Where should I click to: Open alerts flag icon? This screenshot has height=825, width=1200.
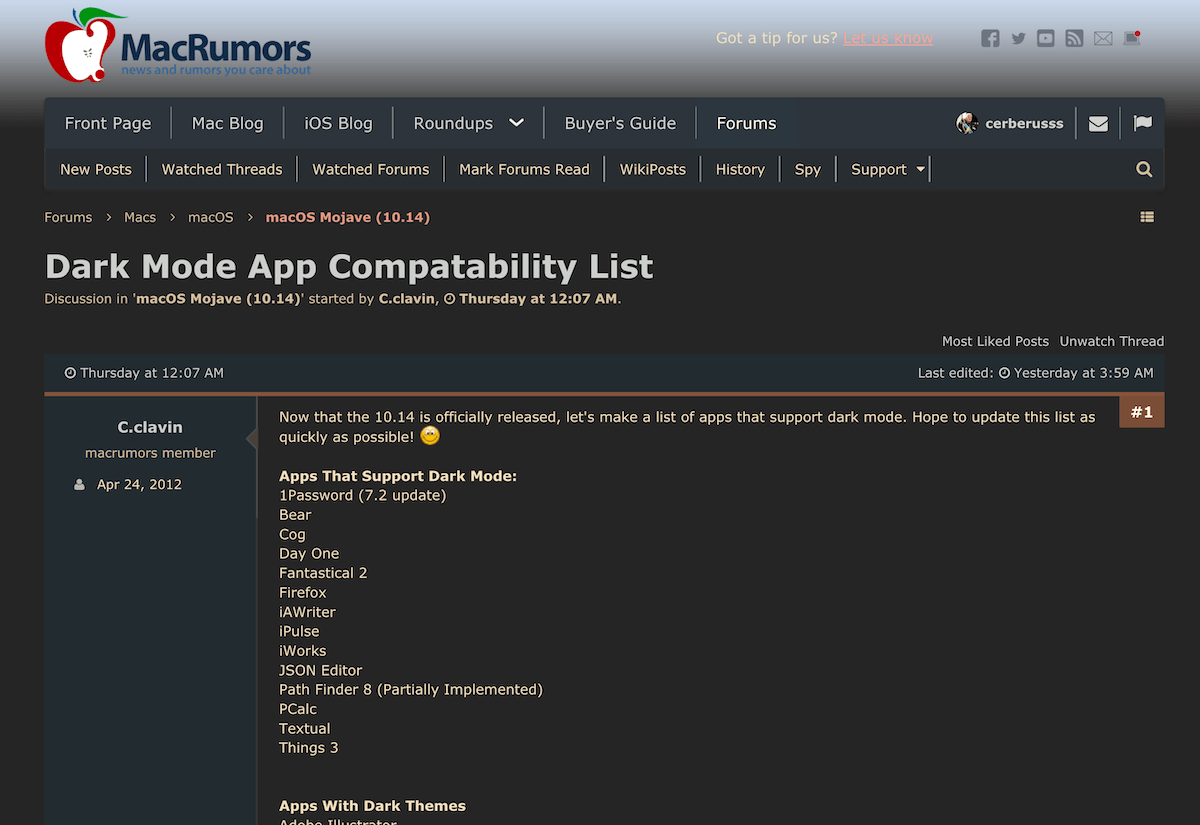[x=1142, y=123]
